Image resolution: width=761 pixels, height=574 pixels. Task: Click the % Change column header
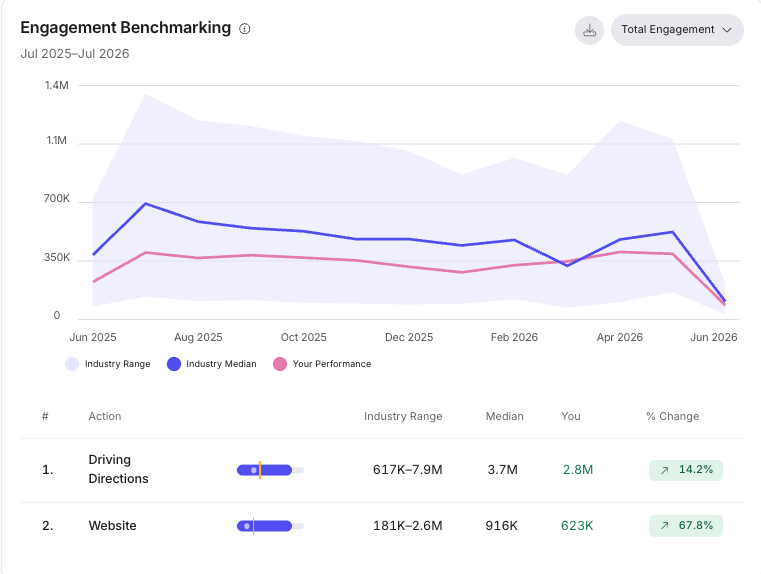673,416
